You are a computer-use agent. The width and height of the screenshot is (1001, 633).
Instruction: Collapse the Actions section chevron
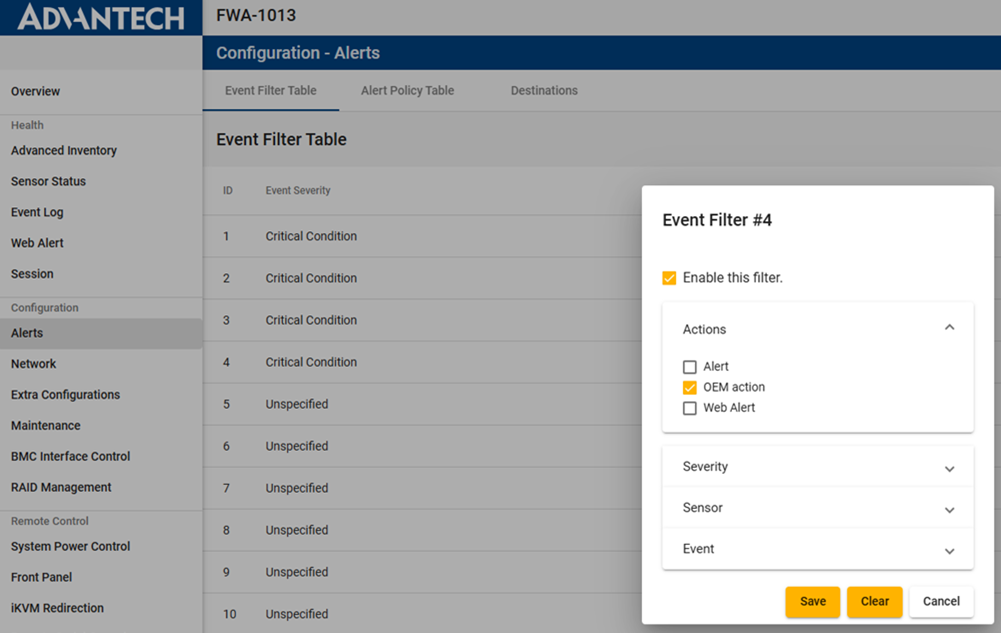tap(949, 328)
